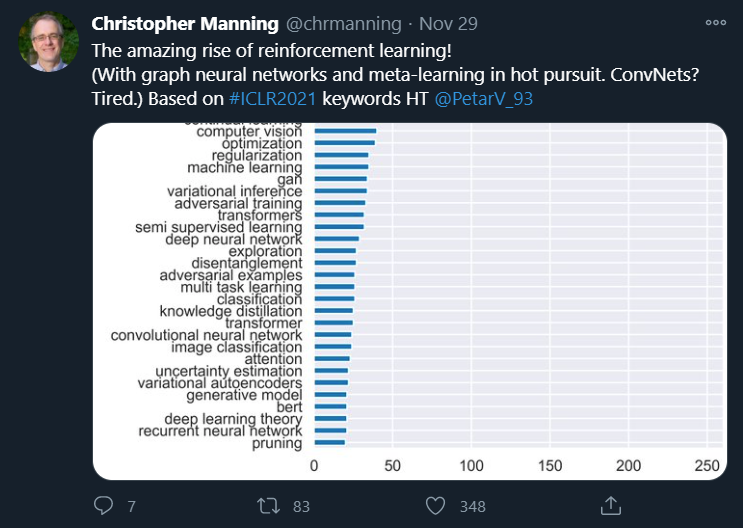Click the reply count 7
Image resolution: width=743 pixels, height=528 pixels.
pos(131,507)
